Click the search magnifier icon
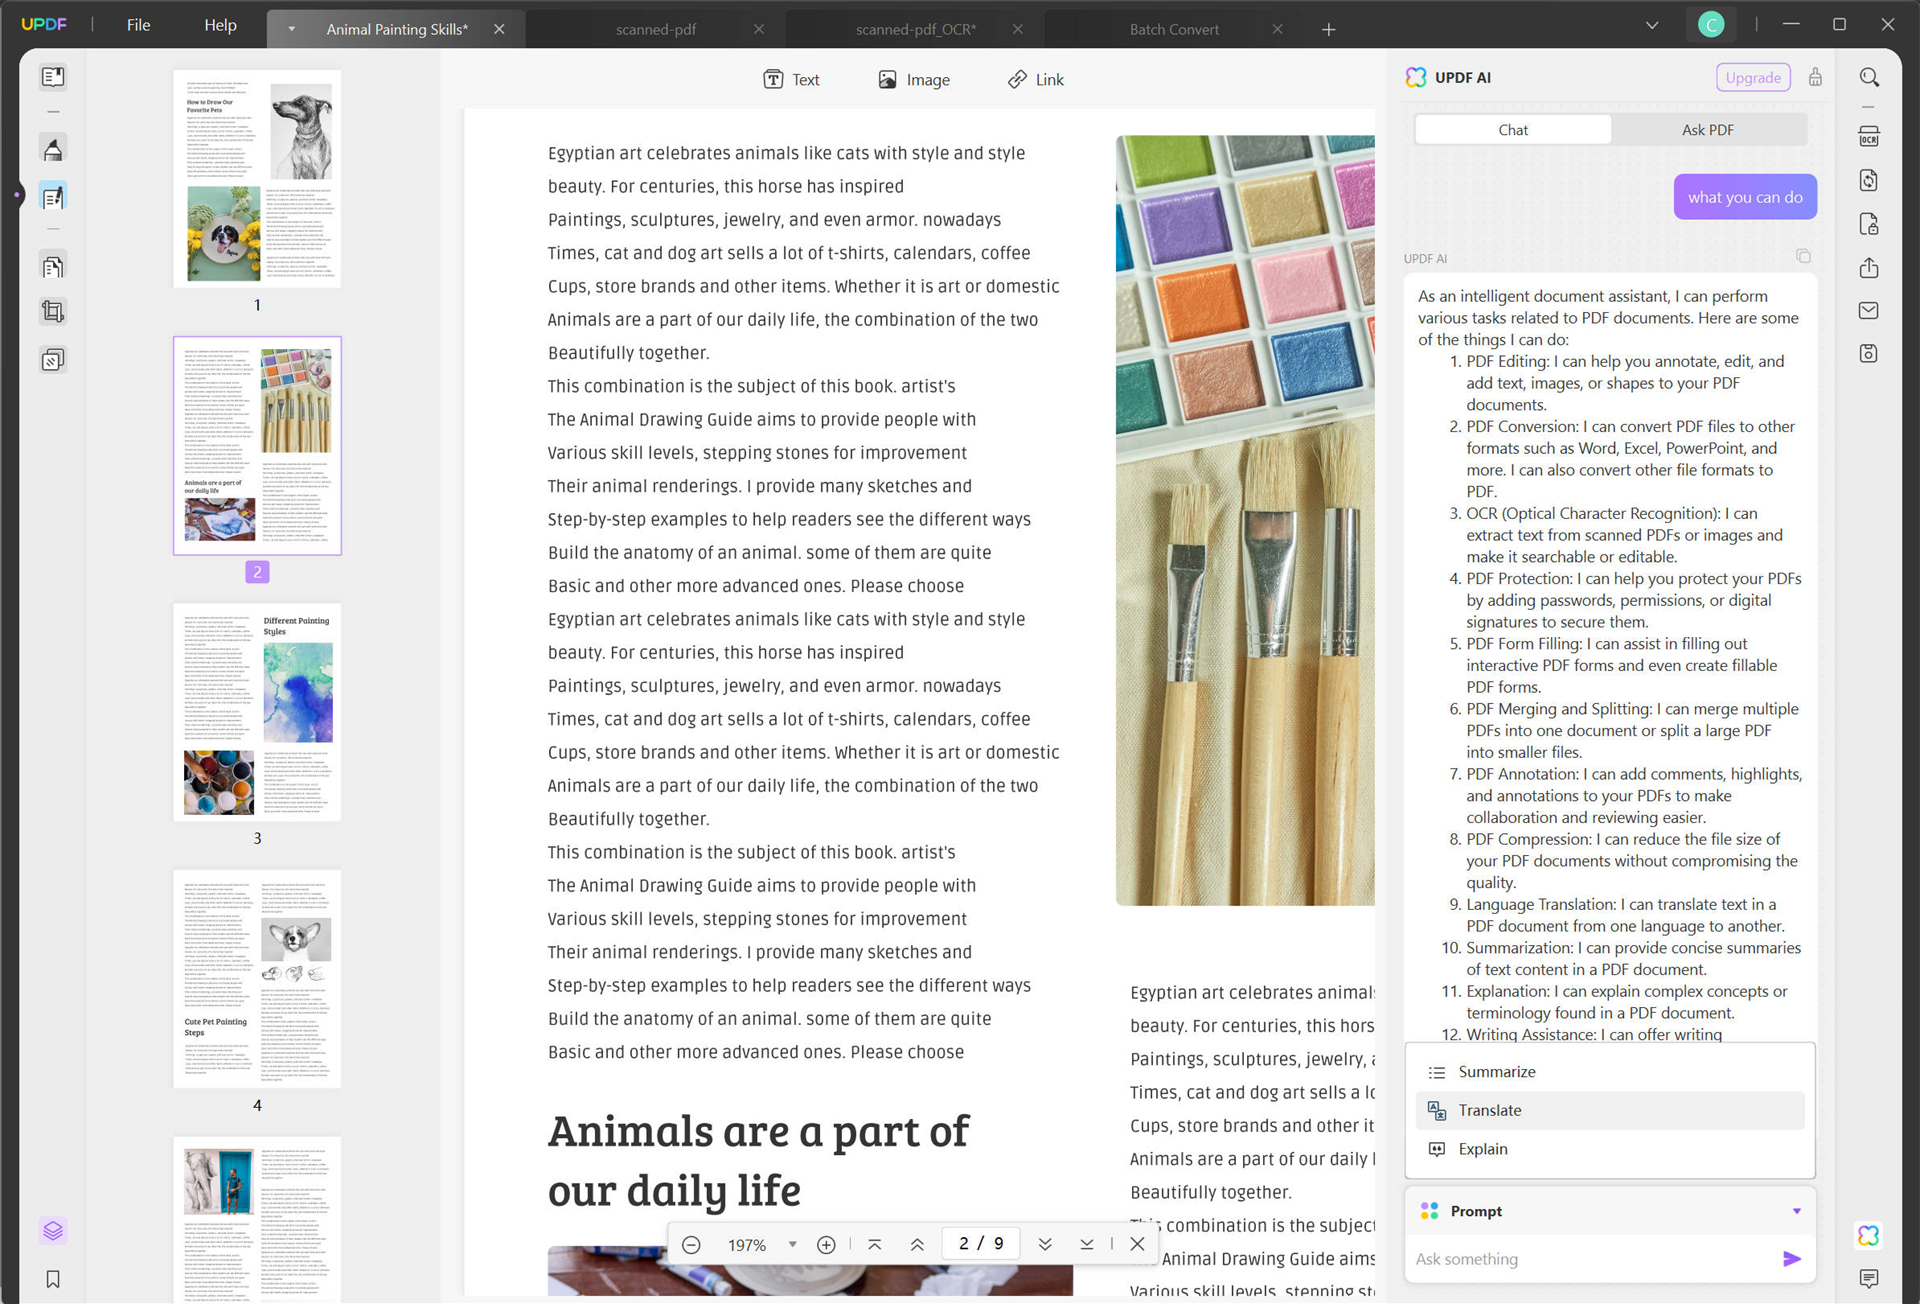The width and height of the screenshot is (1920, 1304). [x=1868, y=78]
